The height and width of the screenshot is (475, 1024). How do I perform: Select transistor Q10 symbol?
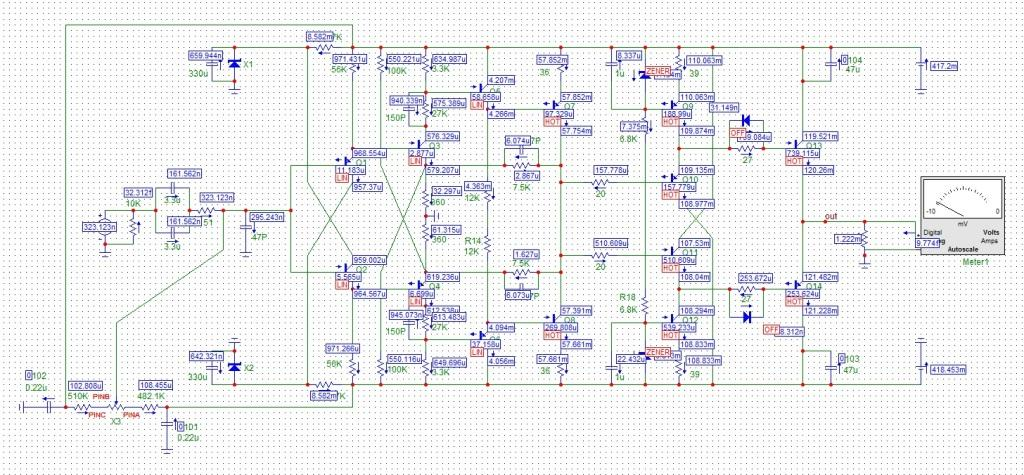pos(673,177)
